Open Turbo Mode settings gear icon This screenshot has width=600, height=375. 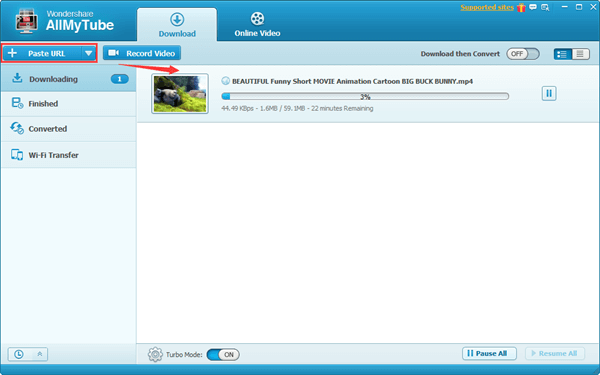click(155, 354)
